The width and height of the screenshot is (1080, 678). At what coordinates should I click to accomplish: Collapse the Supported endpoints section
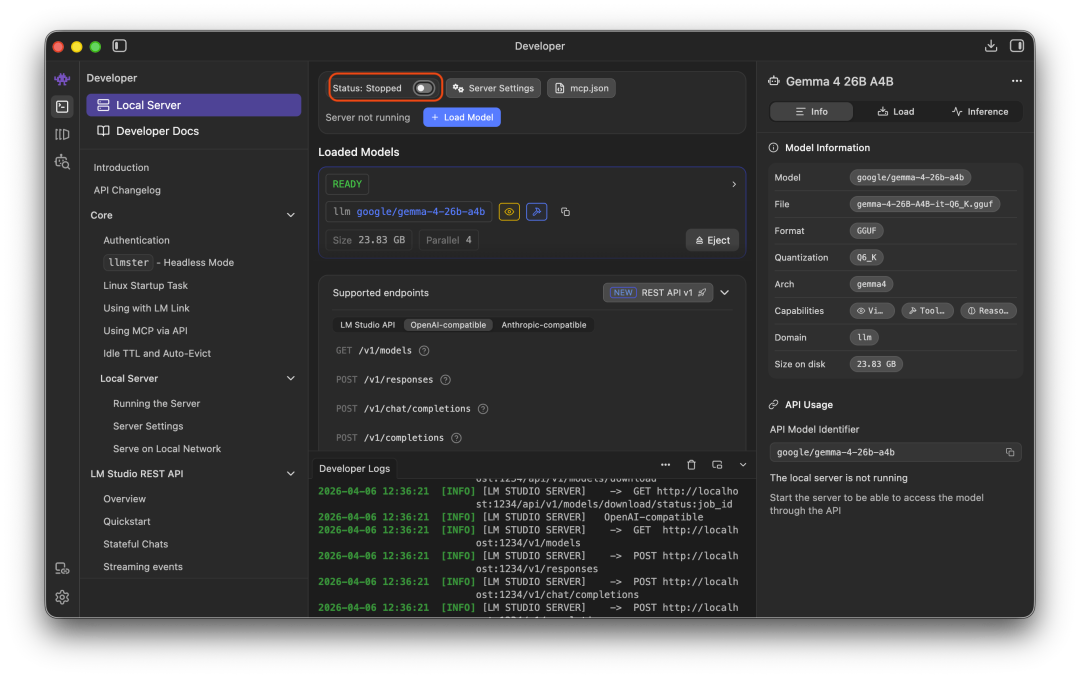click(x=724, y=292)
